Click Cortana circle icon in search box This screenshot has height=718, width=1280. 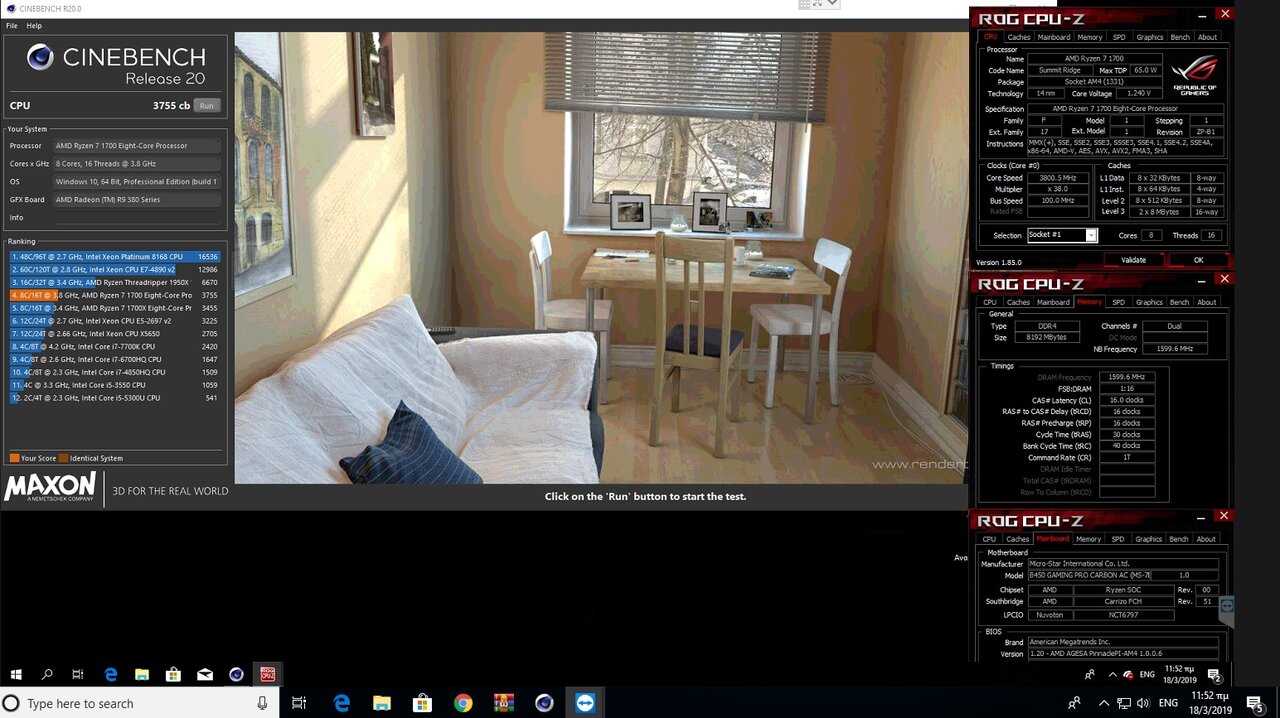(x=11, y=703)
